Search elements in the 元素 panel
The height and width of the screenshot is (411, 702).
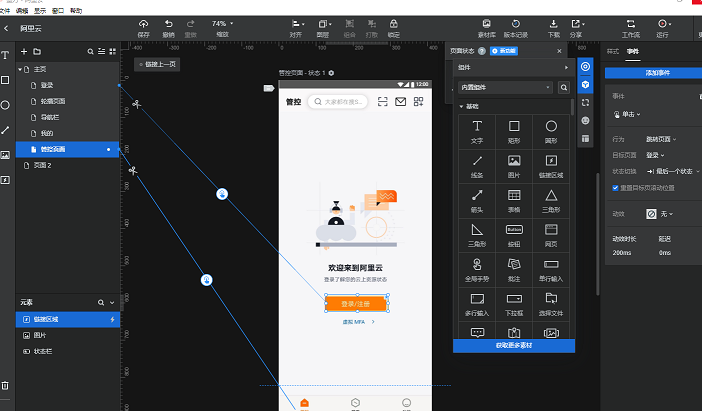click(x=101, y=303)
